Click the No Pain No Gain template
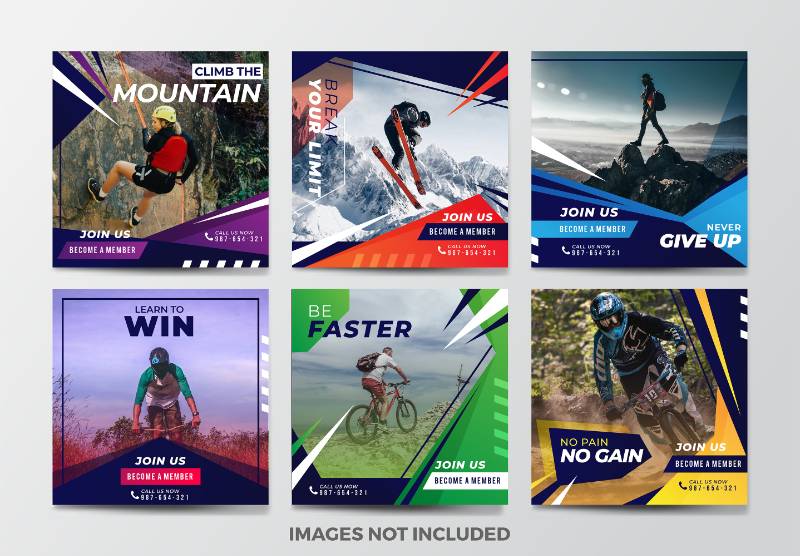This screenshot has height=556, width=800. pyautogui.click(x=639, y=397)
